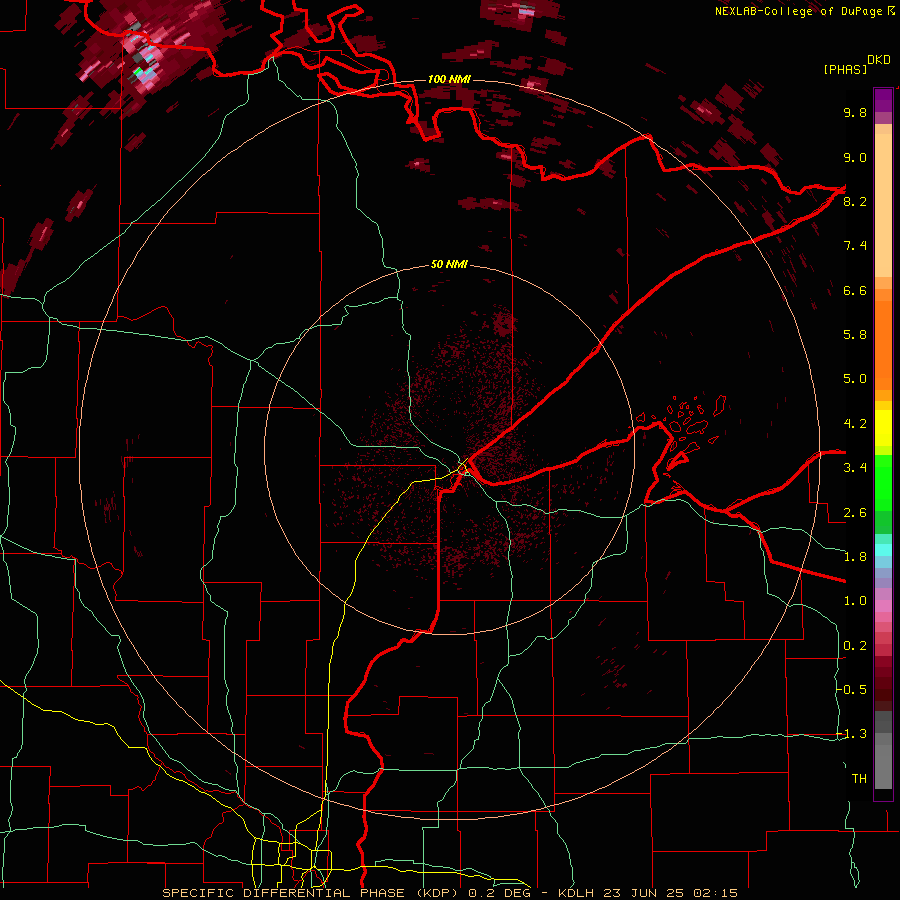Click the 'TH' label on the color scale

pos(859,779)
